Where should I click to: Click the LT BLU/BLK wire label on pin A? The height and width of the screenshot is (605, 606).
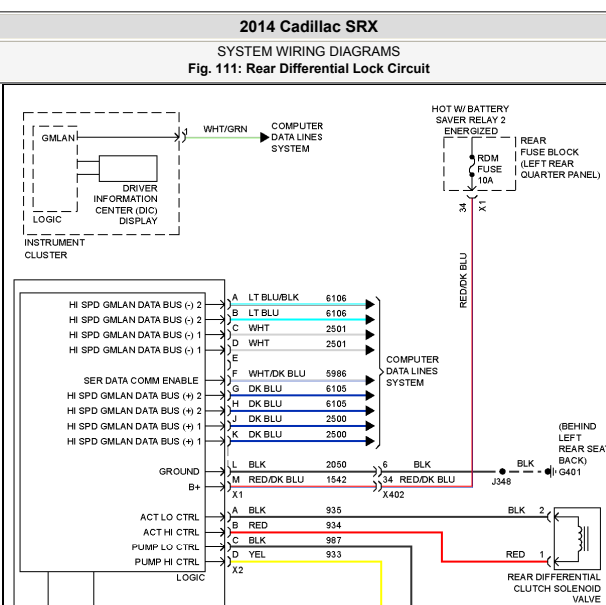click(273, 297)
